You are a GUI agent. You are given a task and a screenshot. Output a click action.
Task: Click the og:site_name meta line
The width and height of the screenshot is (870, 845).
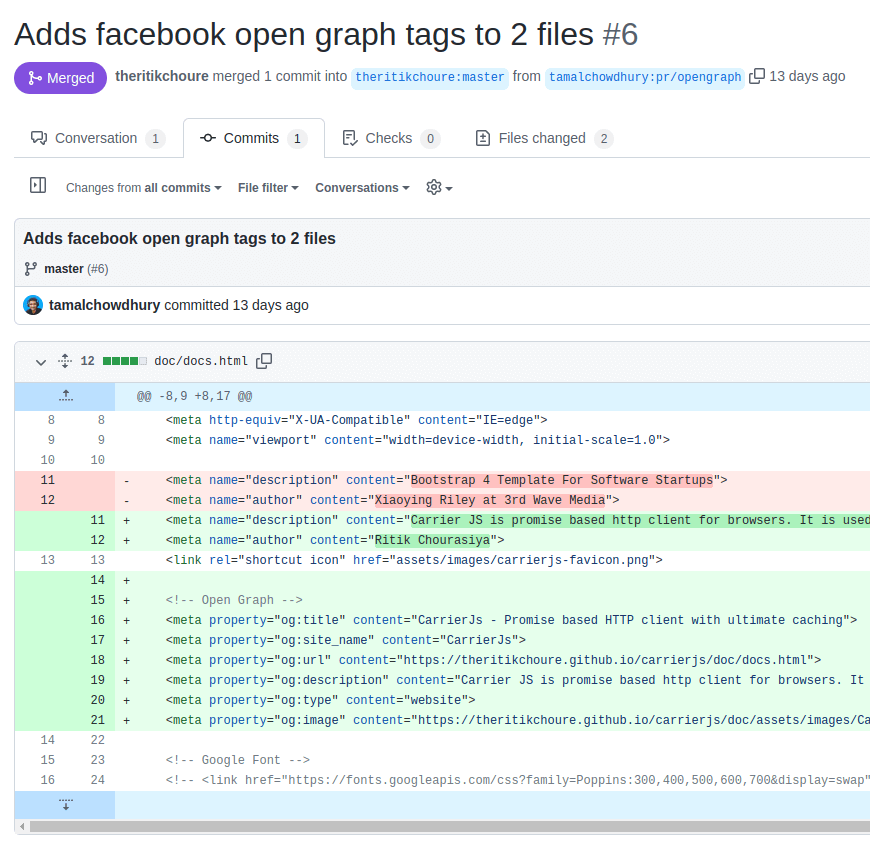coord(346,640)
